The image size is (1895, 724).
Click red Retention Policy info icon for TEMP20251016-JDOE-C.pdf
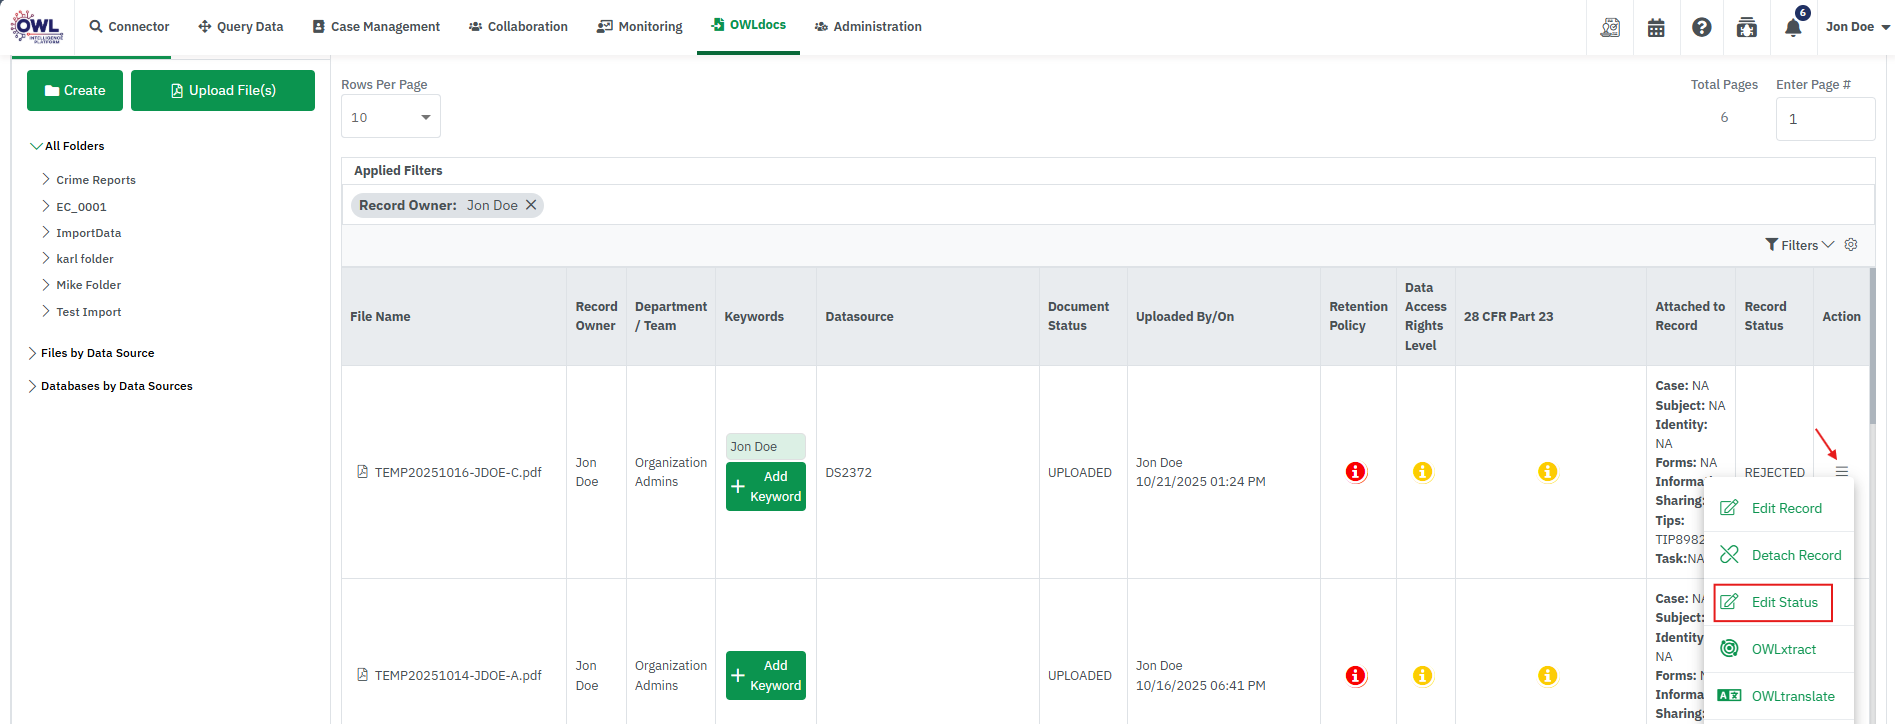click(1355, 472)
